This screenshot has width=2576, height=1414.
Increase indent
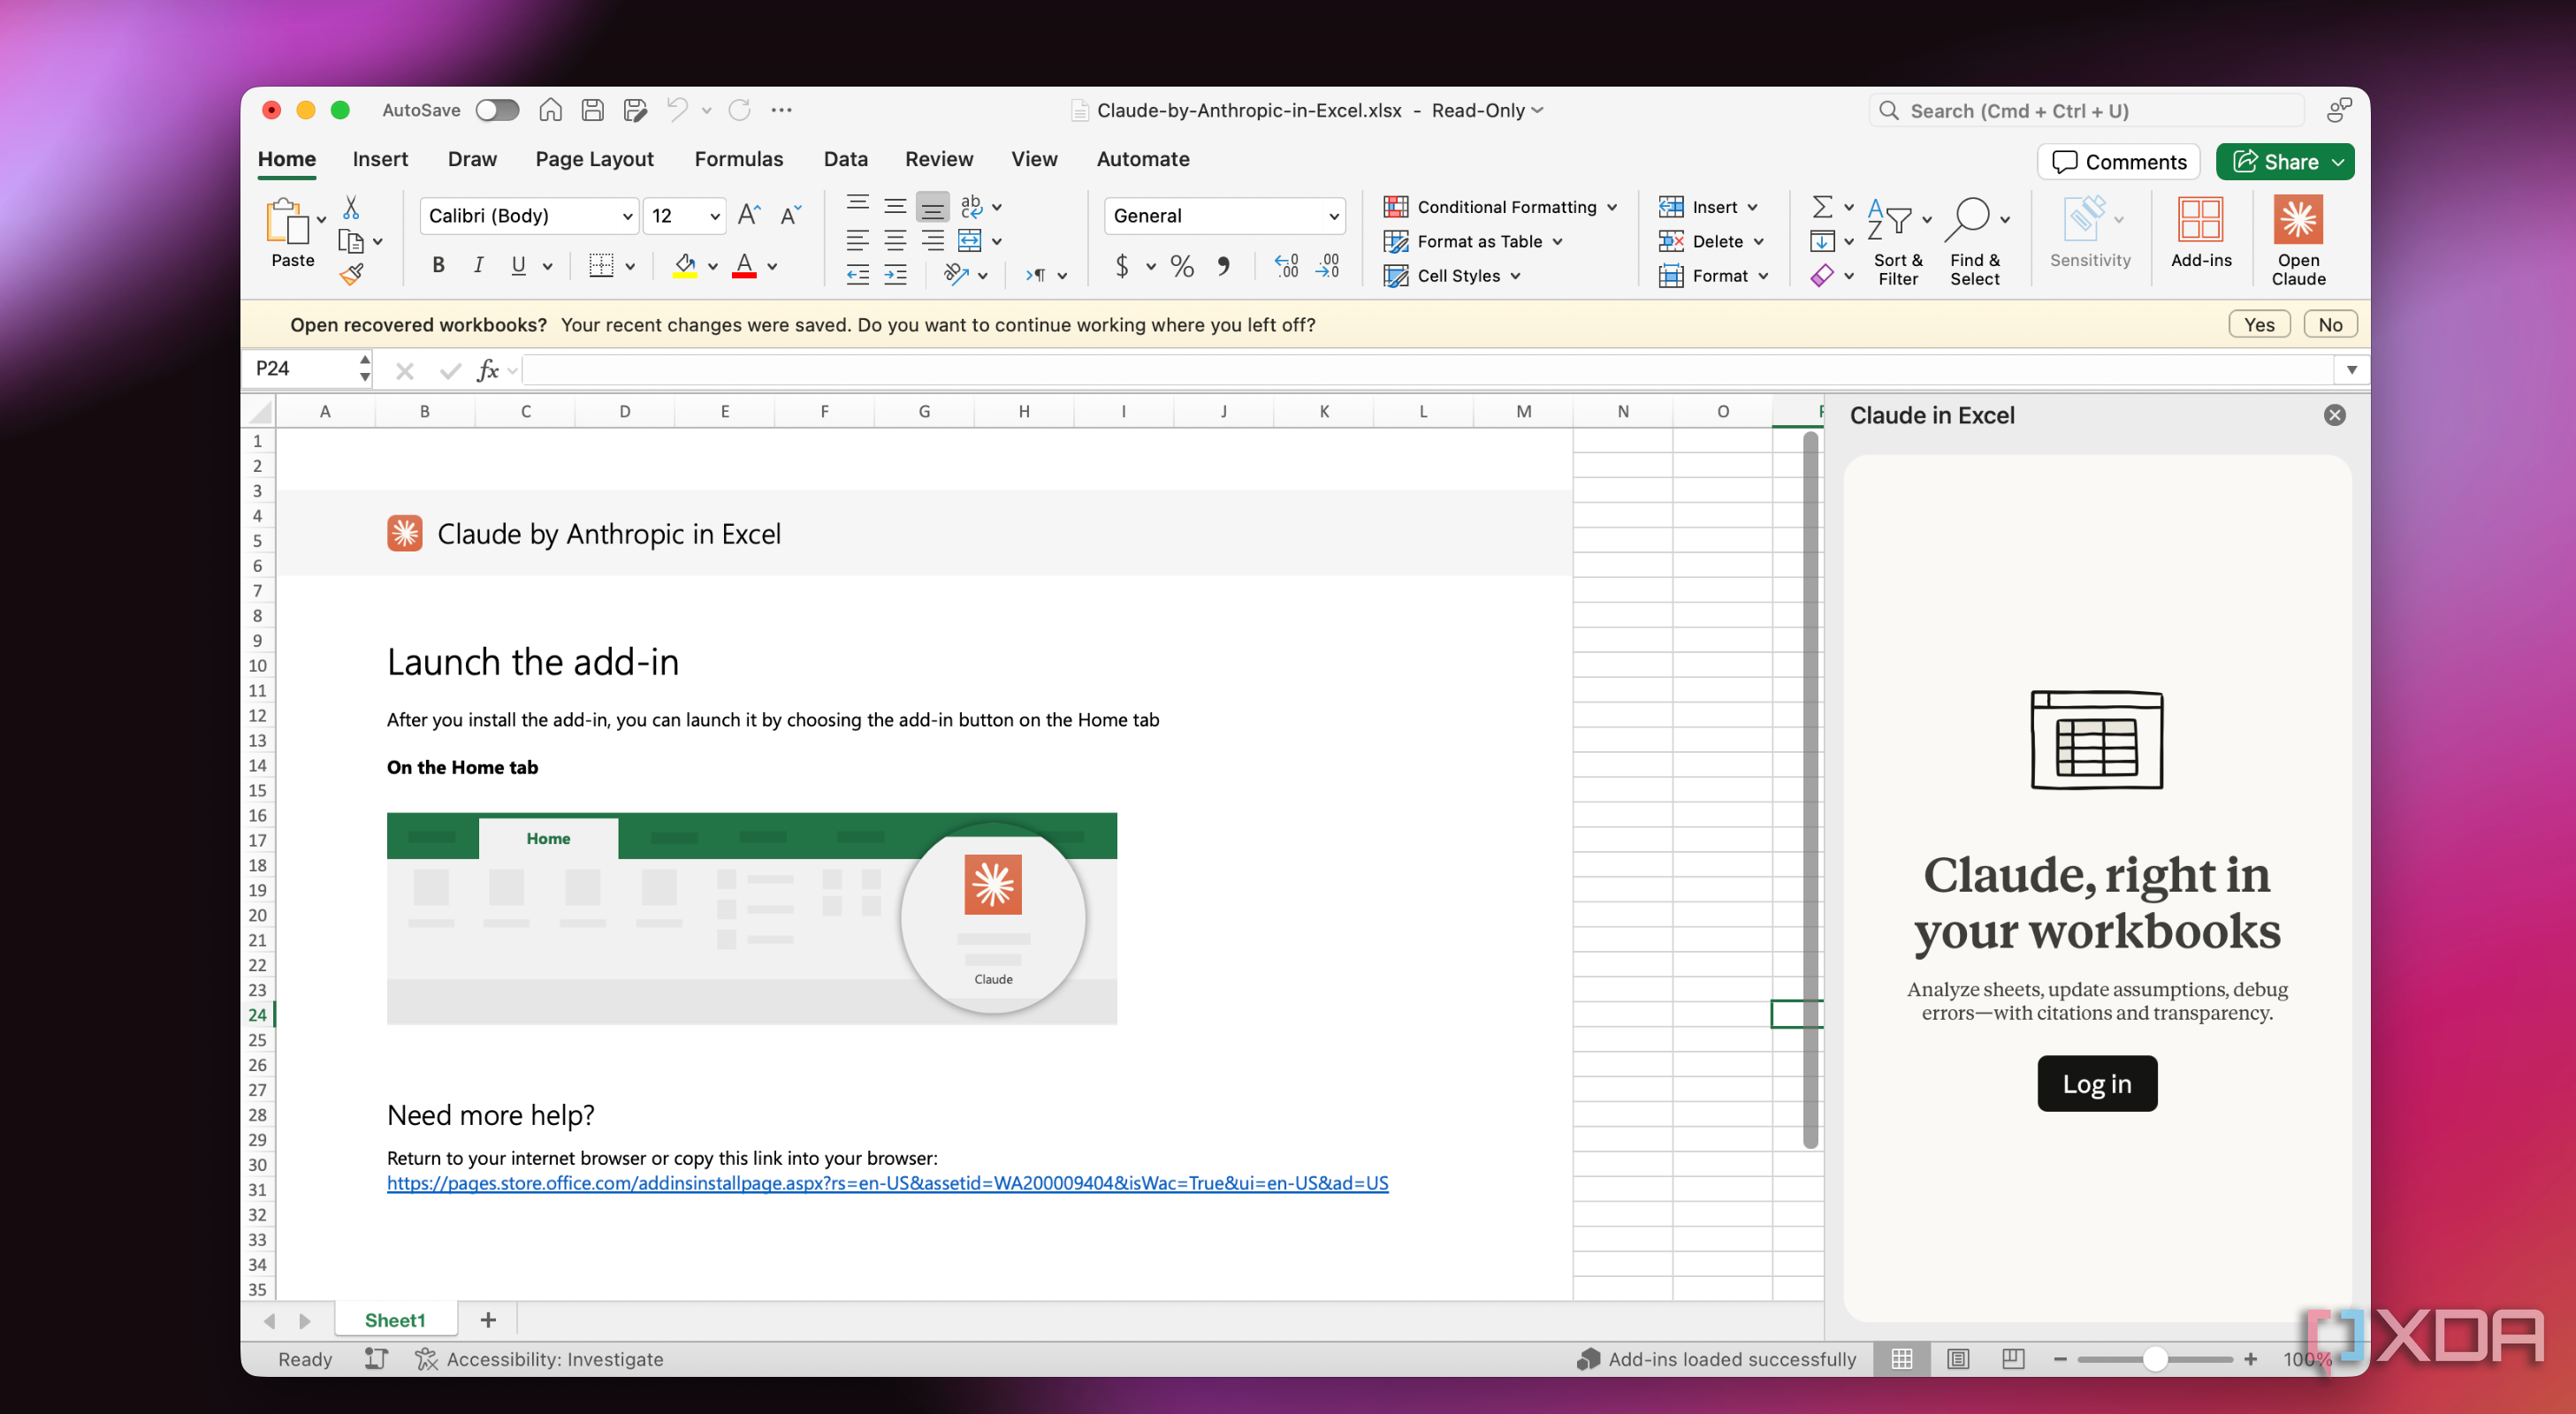pos(895,275)
